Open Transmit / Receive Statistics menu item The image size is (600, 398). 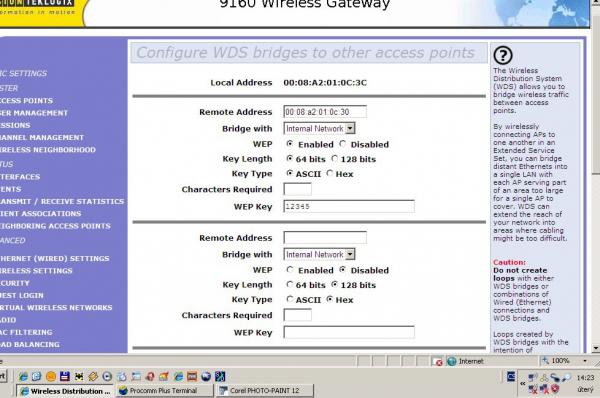62,201
